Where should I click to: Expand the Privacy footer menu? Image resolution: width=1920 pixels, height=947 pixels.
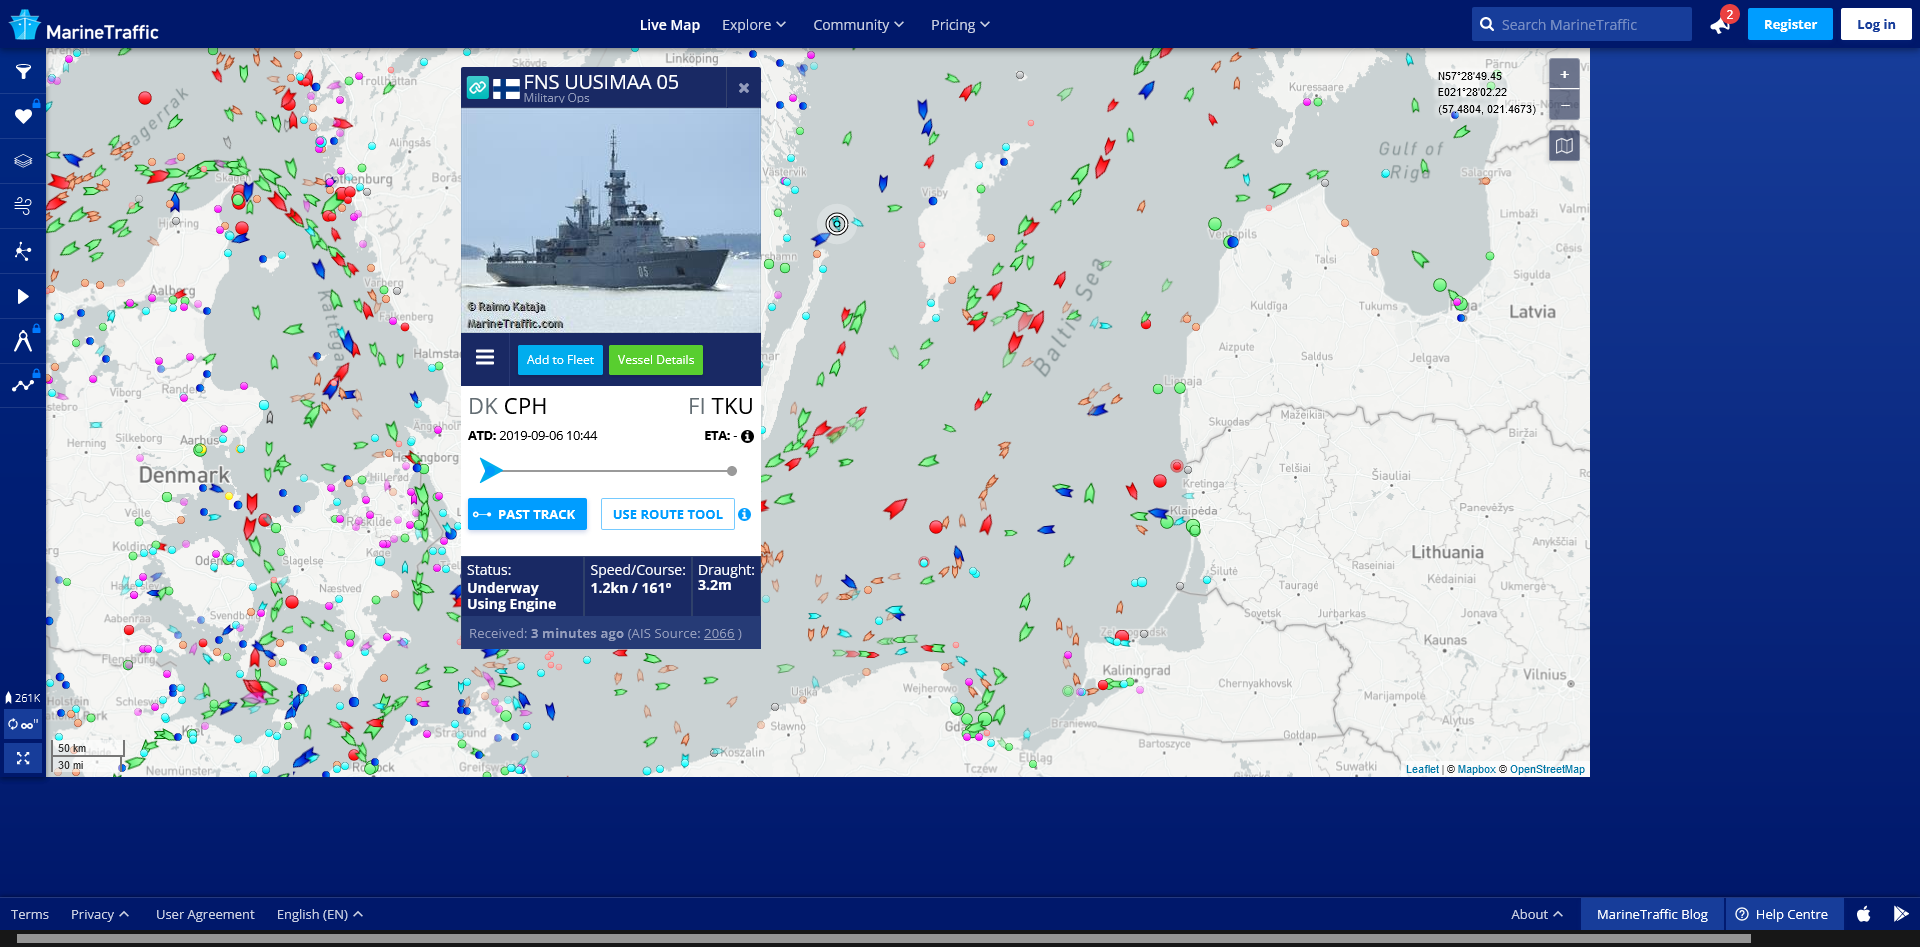pyautogui.click(x=100, y=915)
